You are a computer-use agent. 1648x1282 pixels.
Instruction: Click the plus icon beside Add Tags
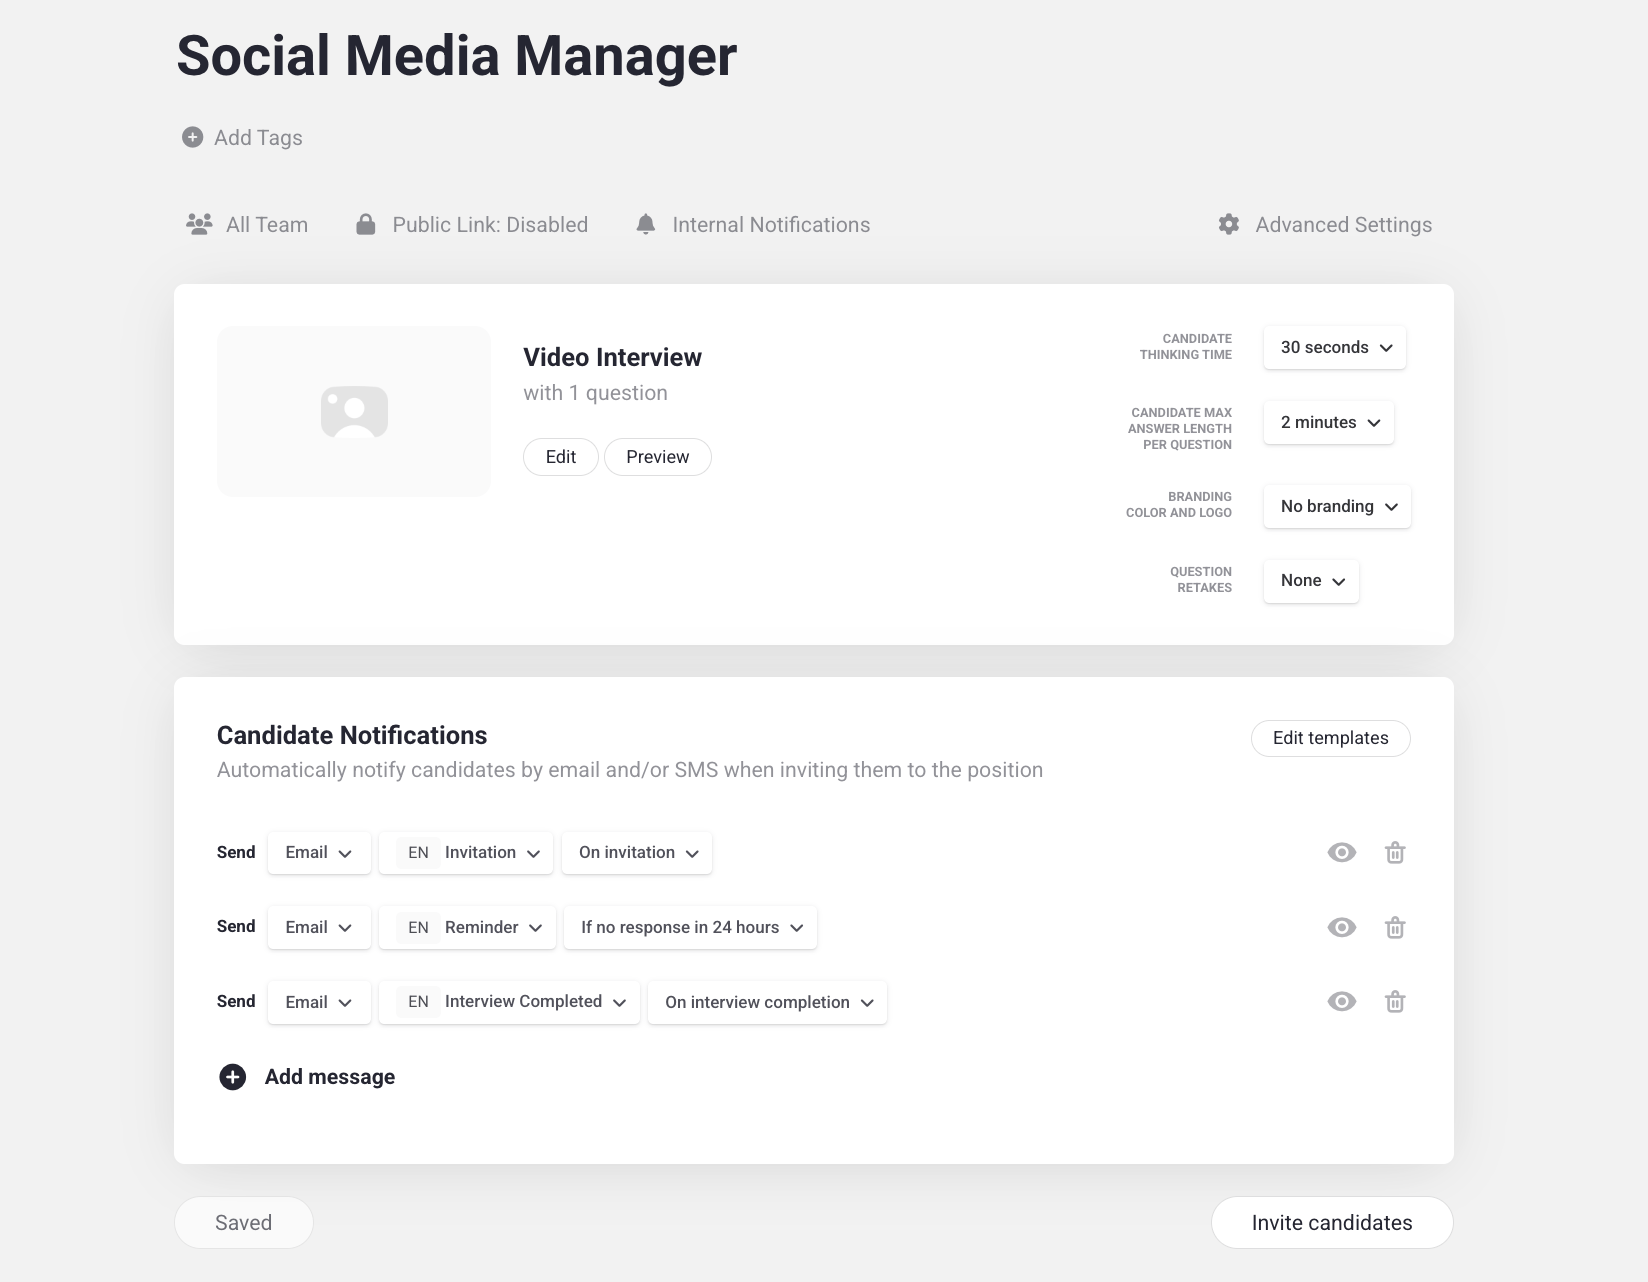click(192, 137)
